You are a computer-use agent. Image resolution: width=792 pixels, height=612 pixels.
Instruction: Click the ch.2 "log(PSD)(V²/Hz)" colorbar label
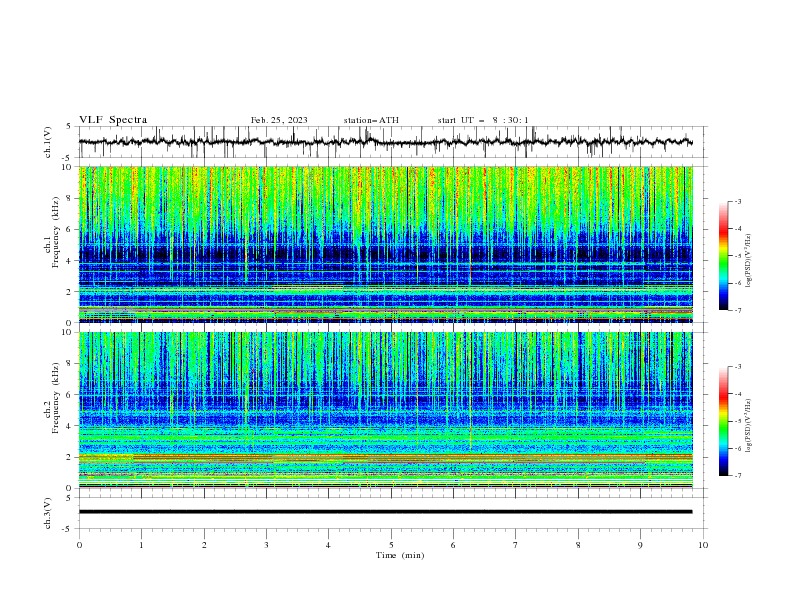748,426
